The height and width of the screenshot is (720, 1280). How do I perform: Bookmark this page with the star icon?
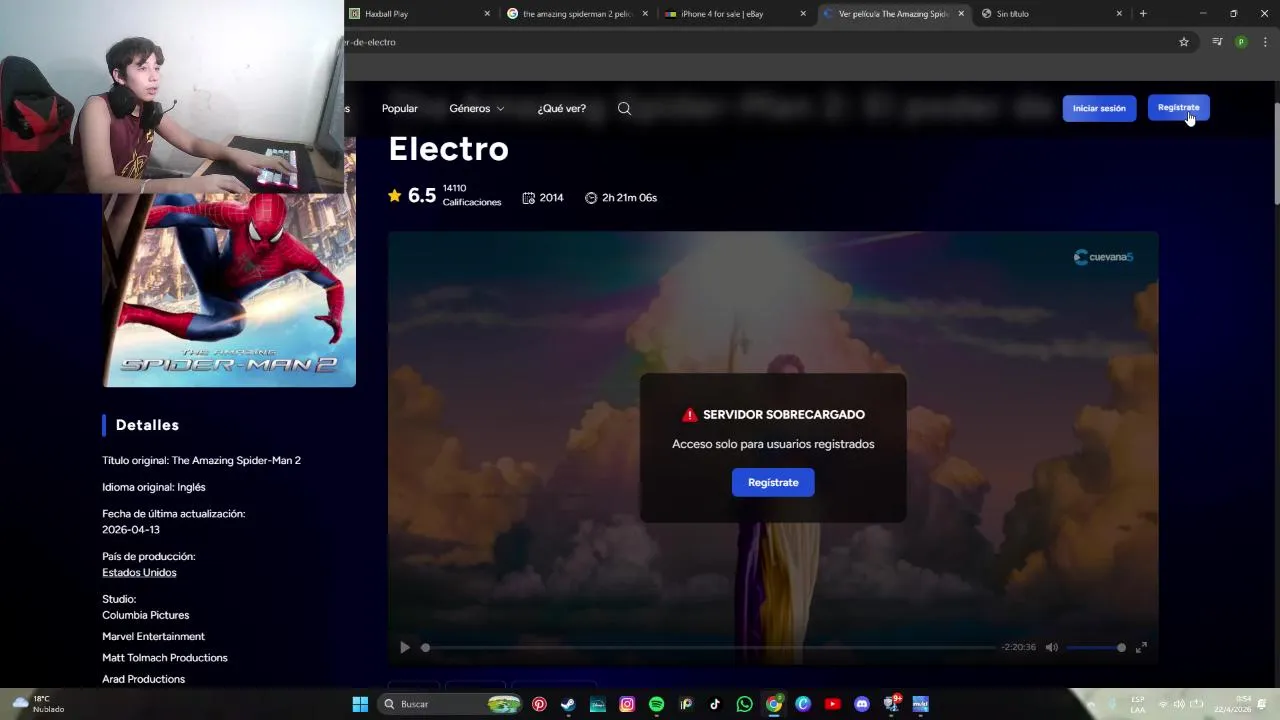pos(1184,42)
